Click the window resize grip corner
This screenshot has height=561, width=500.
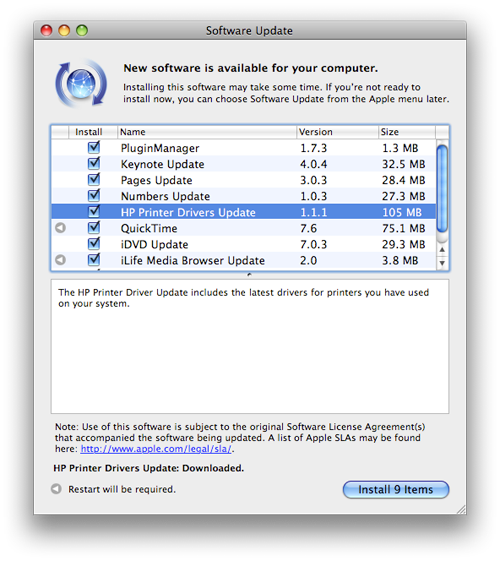point(461,509)
